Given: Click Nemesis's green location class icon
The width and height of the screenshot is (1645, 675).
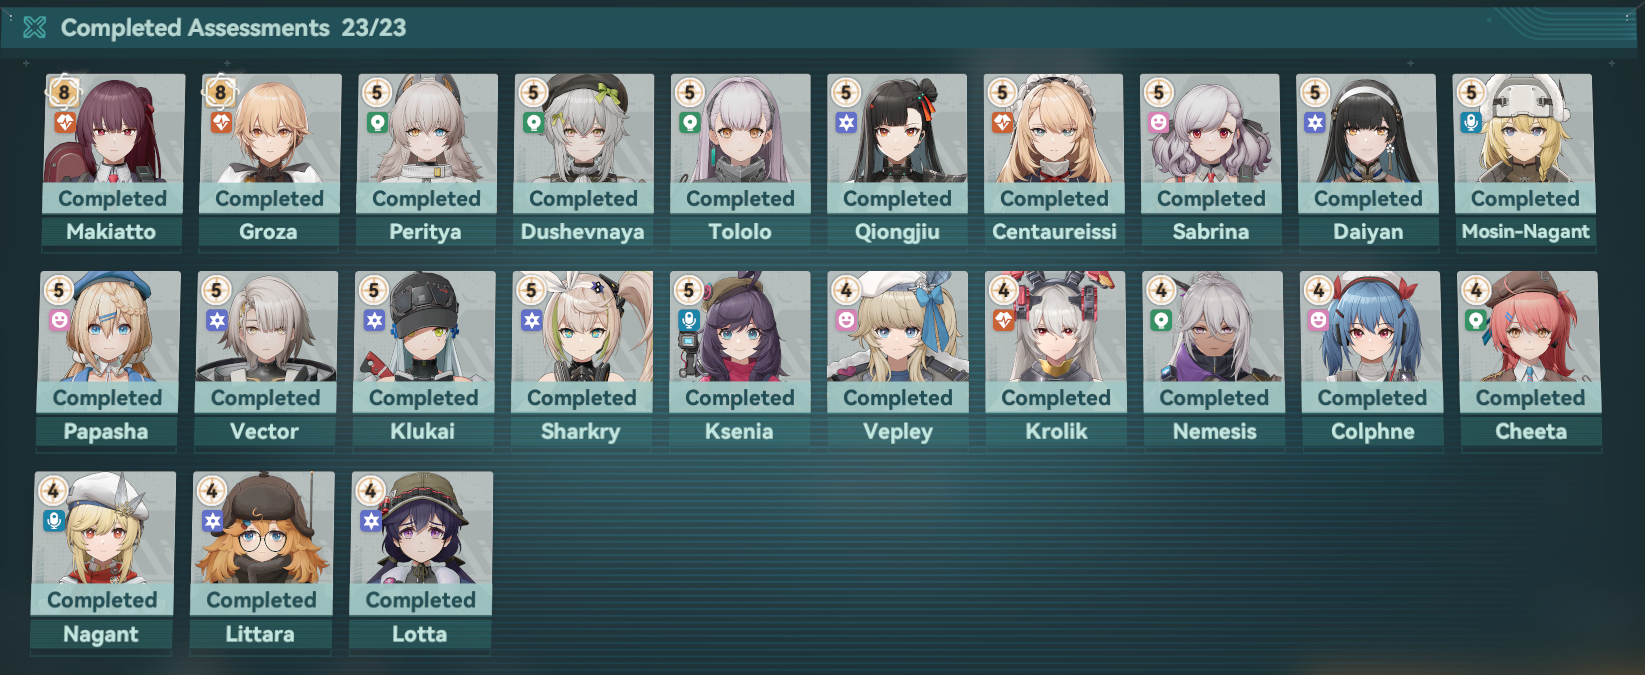Looking at the screenshot, I should (x=1160, y=320).
